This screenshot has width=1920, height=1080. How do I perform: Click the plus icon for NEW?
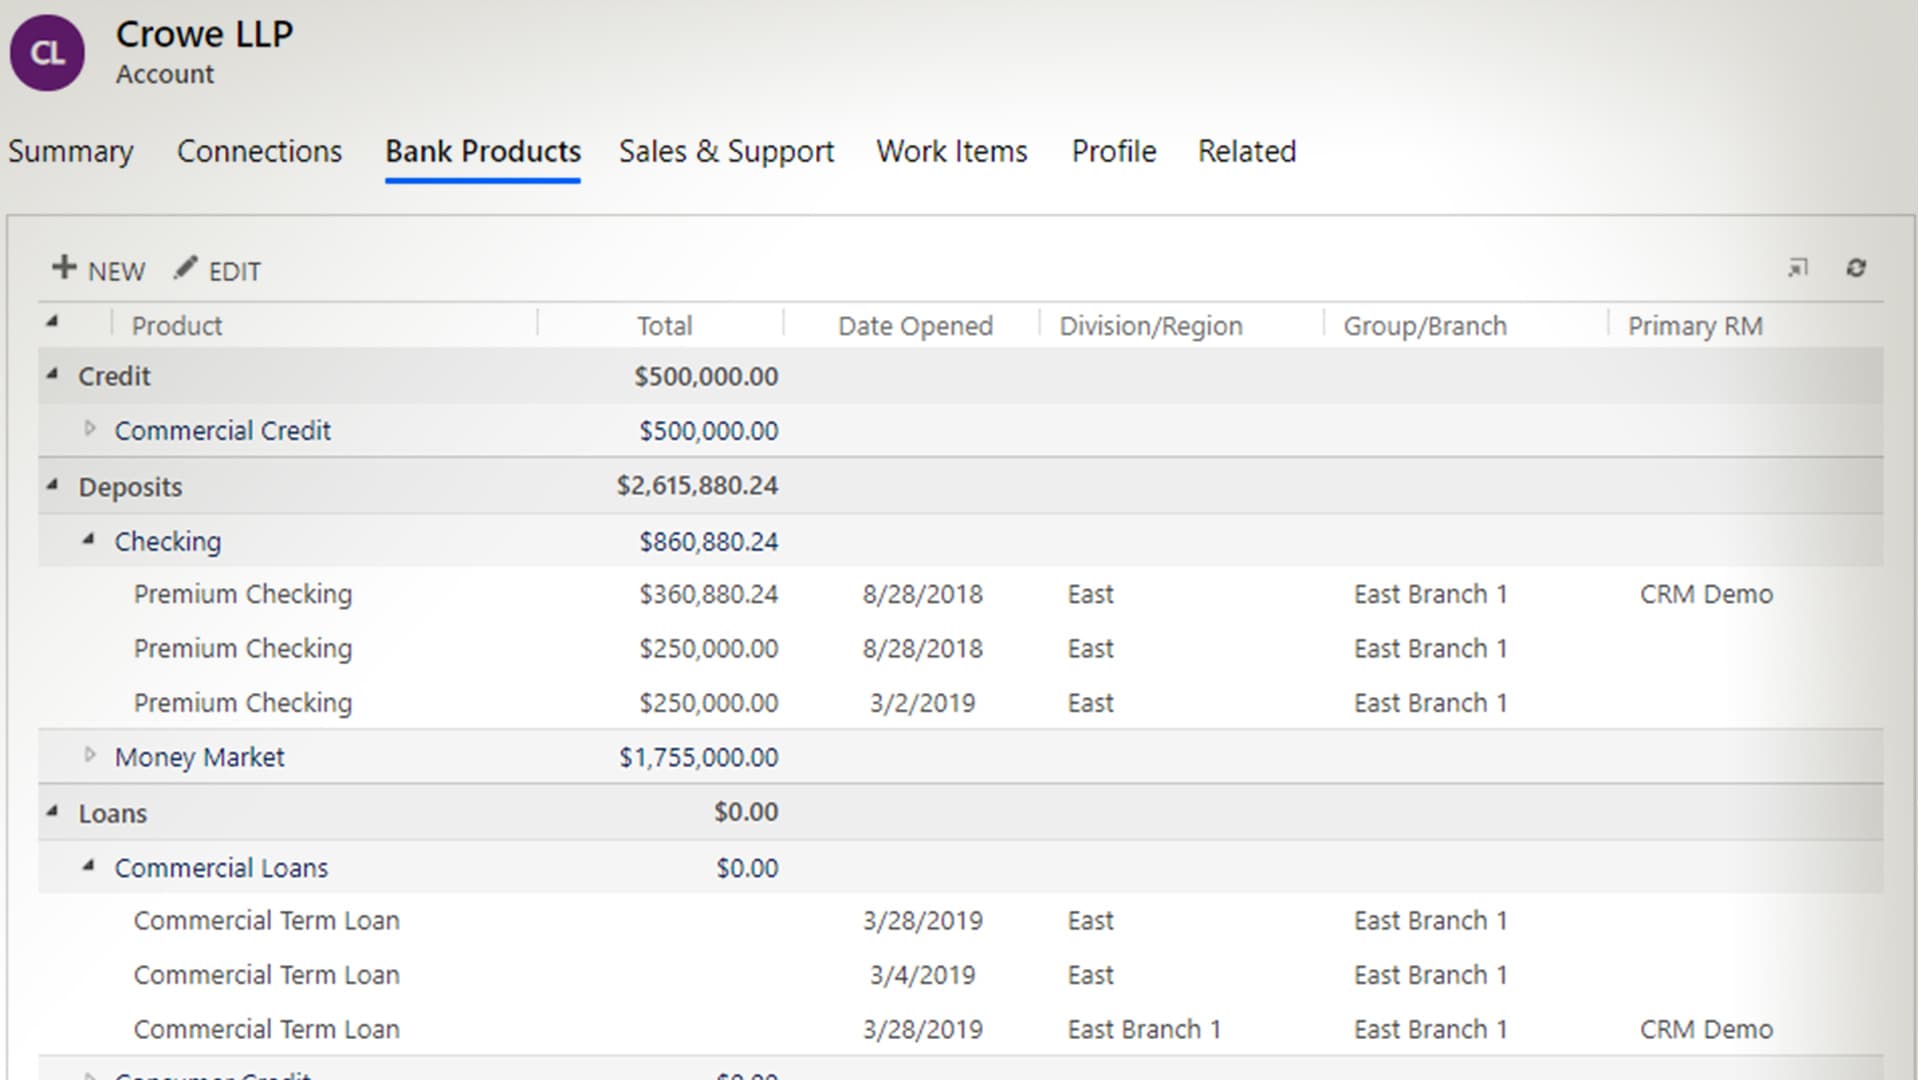[x=64, y=267]
